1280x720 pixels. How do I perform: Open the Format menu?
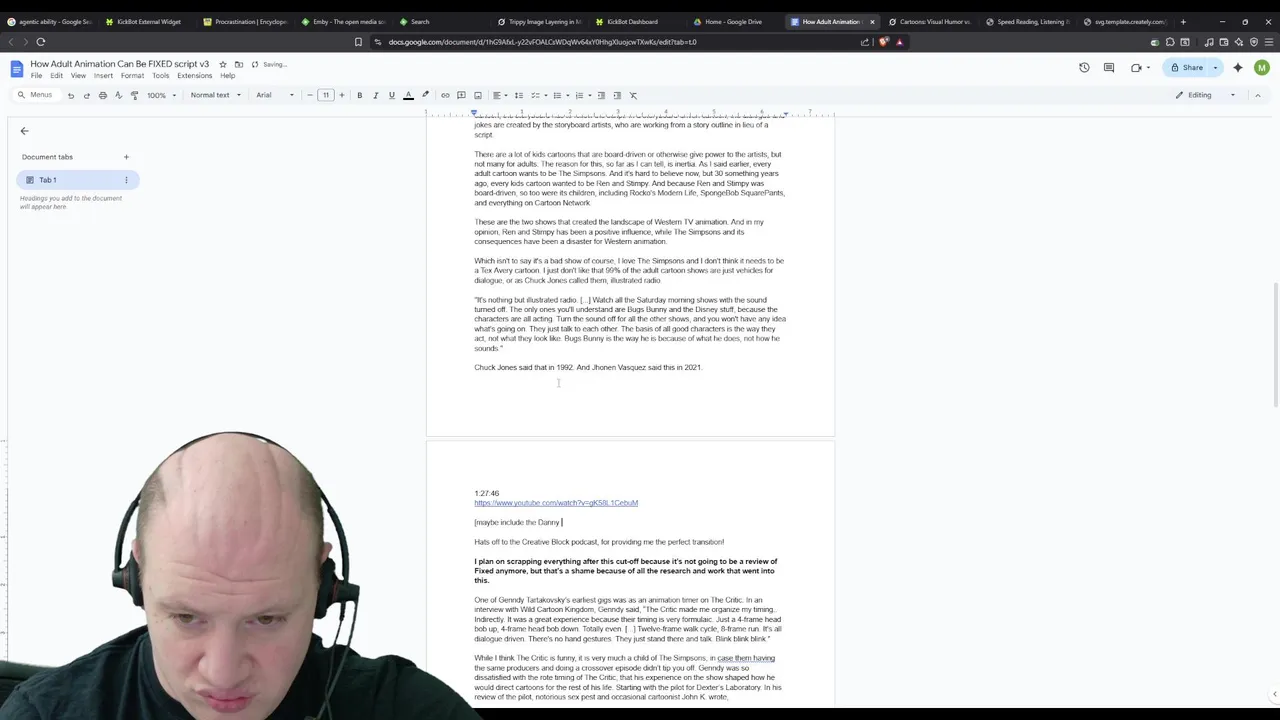(x=132, y=76)
